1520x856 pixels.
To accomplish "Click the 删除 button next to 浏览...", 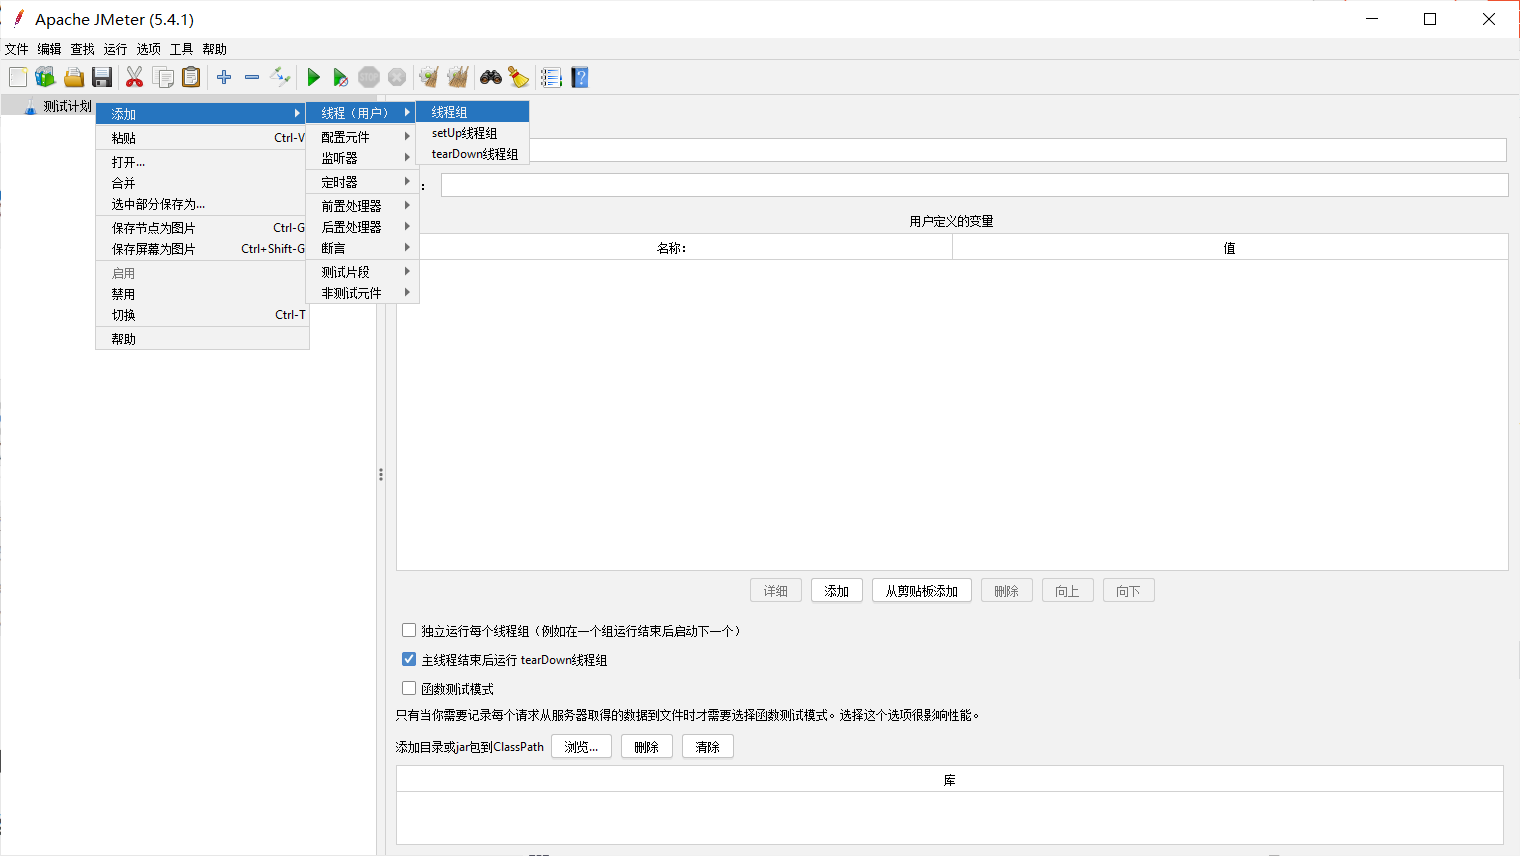I will coord(647,747).
